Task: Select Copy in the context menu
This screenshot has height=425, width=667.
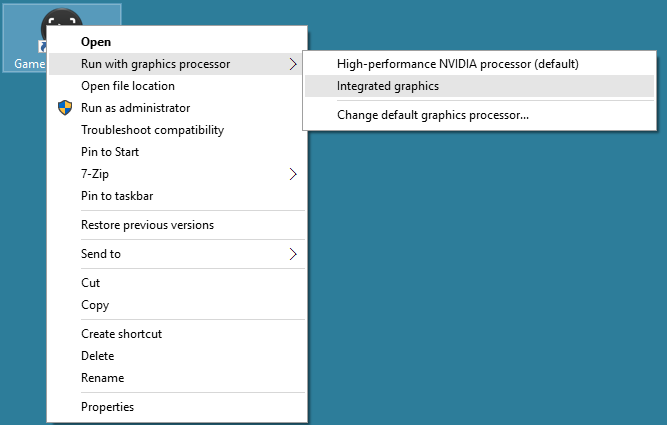Action: 95,305
